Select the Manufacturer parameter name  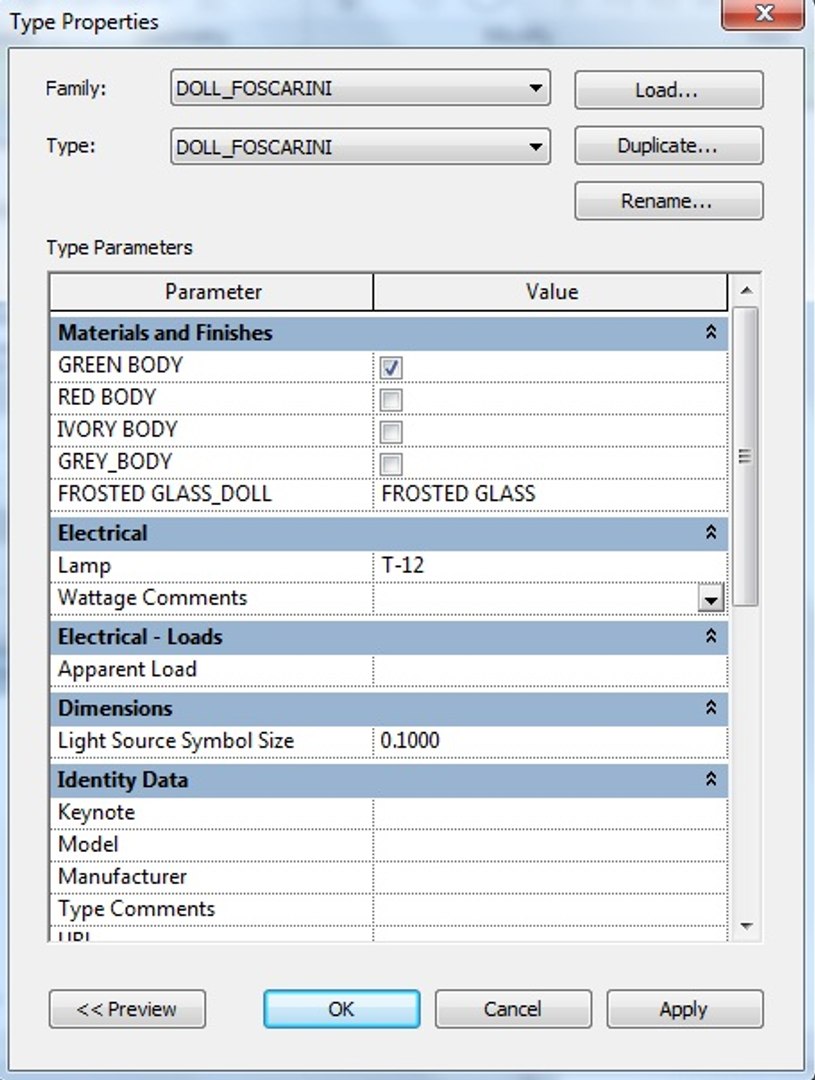click(123, 877)
